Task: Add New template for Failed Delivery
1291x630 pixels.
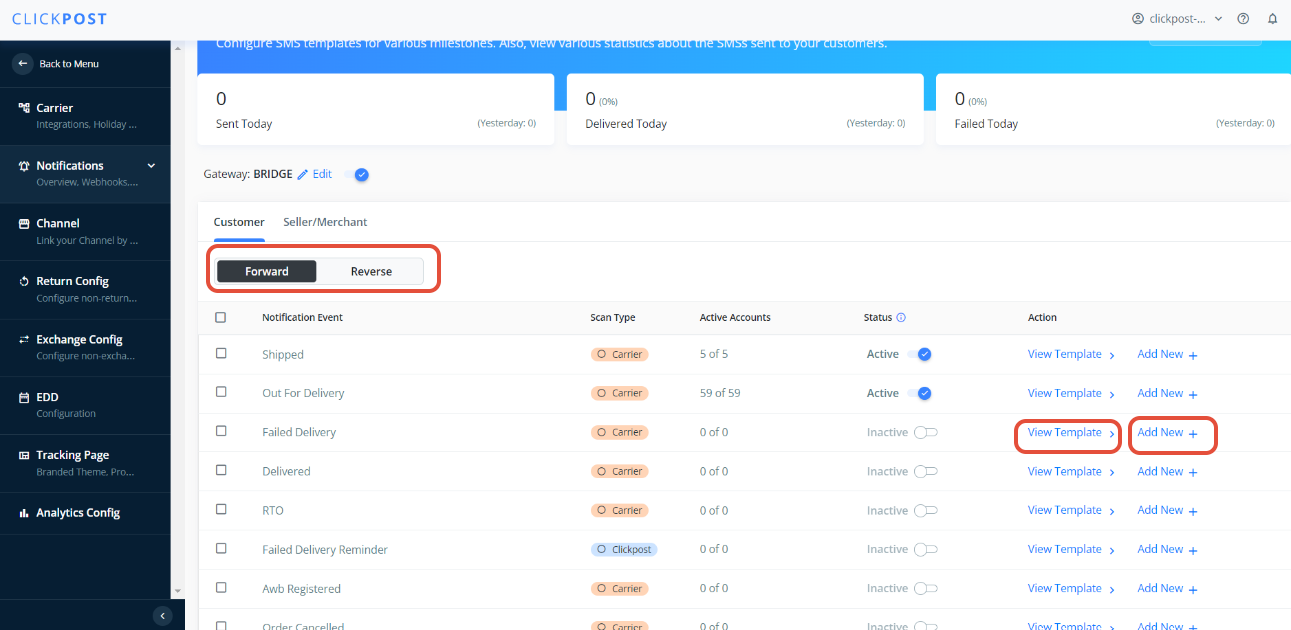Action: 1167,432
